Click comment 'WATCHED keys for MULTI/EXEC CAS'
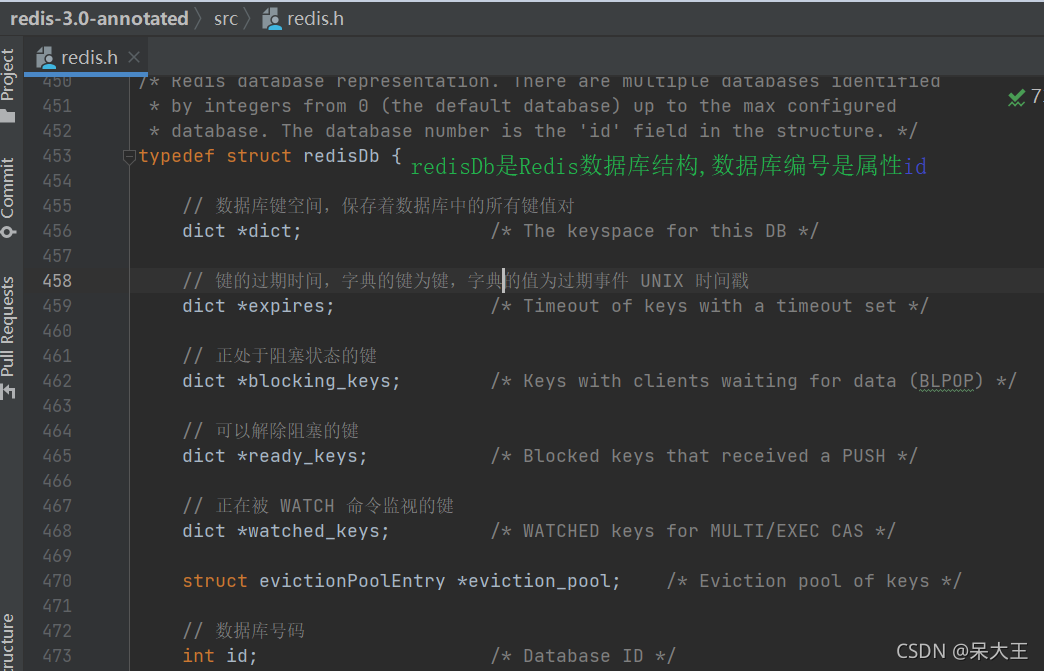Image resolution: width=1044 pixels, height=671 pixels. (693, 531)
